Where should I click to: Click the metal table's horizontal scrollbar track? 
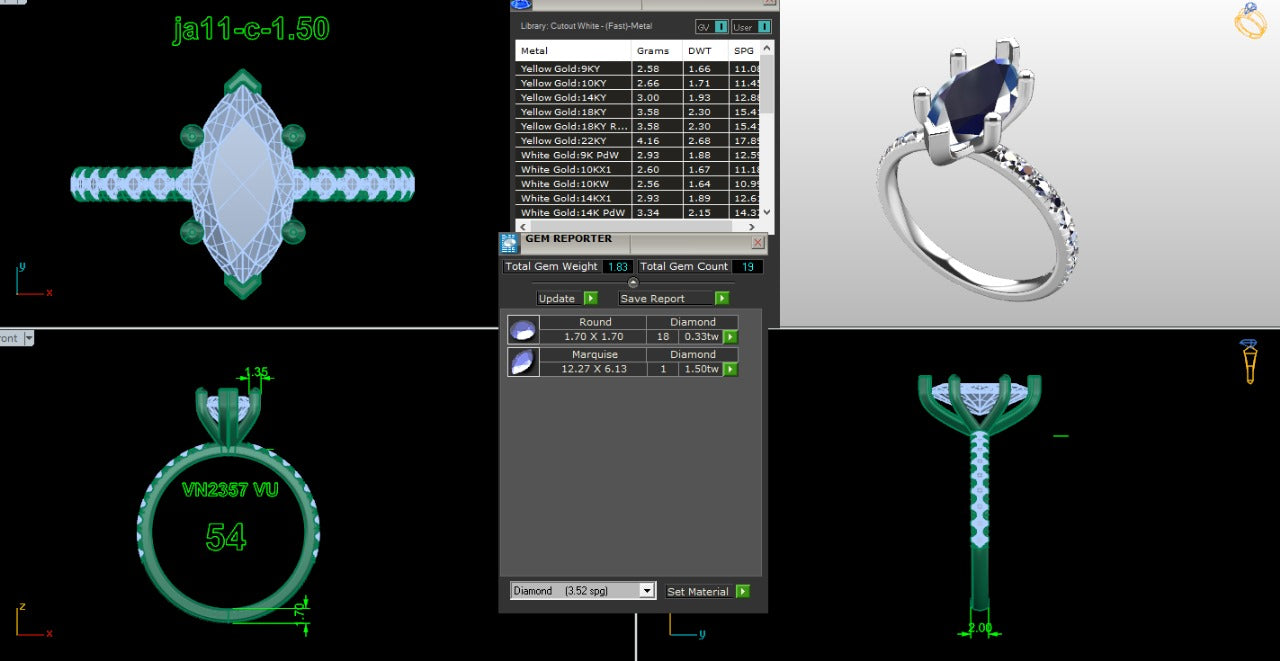click(x=638, y=226)
